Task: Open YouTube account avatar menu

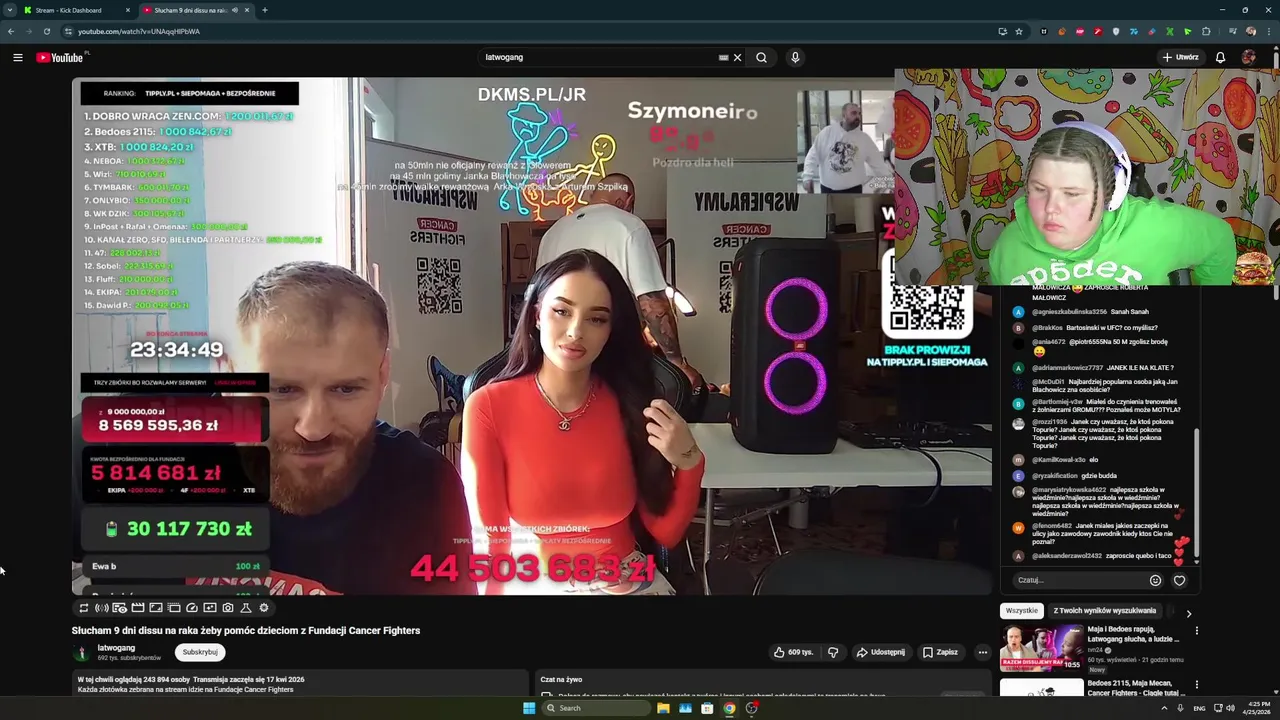Action: (1248, 57)
